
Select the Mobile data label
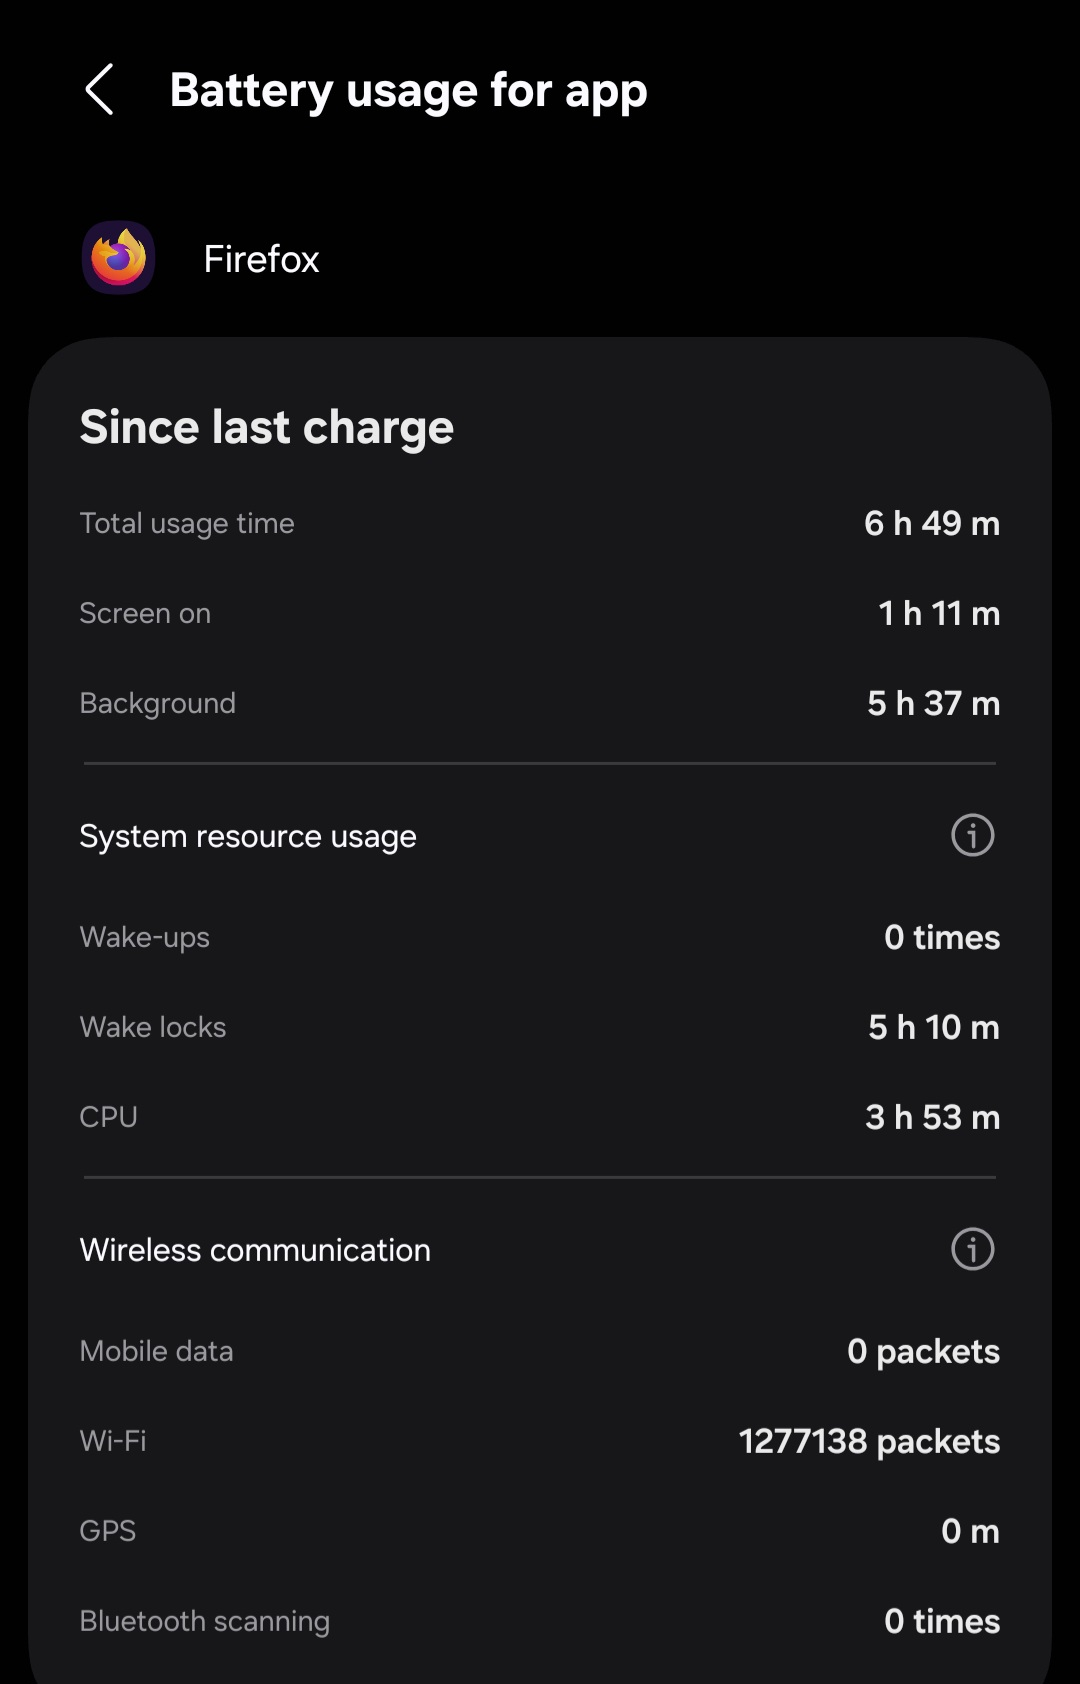[156, 1351]
